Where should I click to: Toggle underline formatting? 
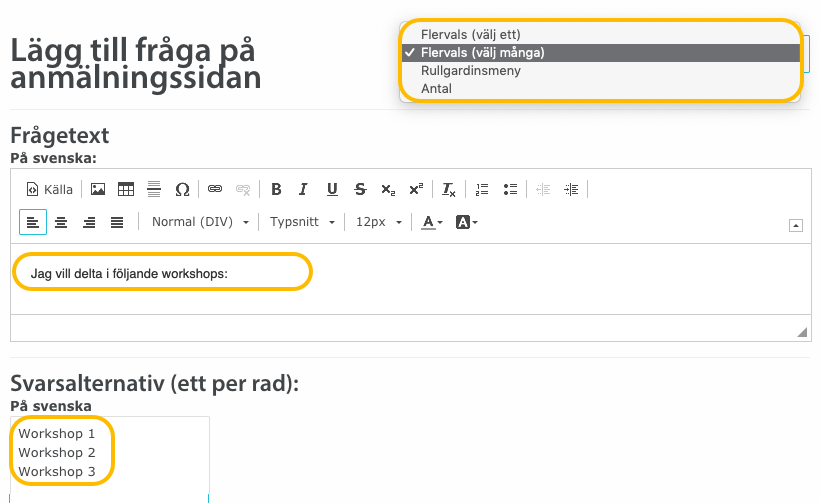[x=332, y=189]
